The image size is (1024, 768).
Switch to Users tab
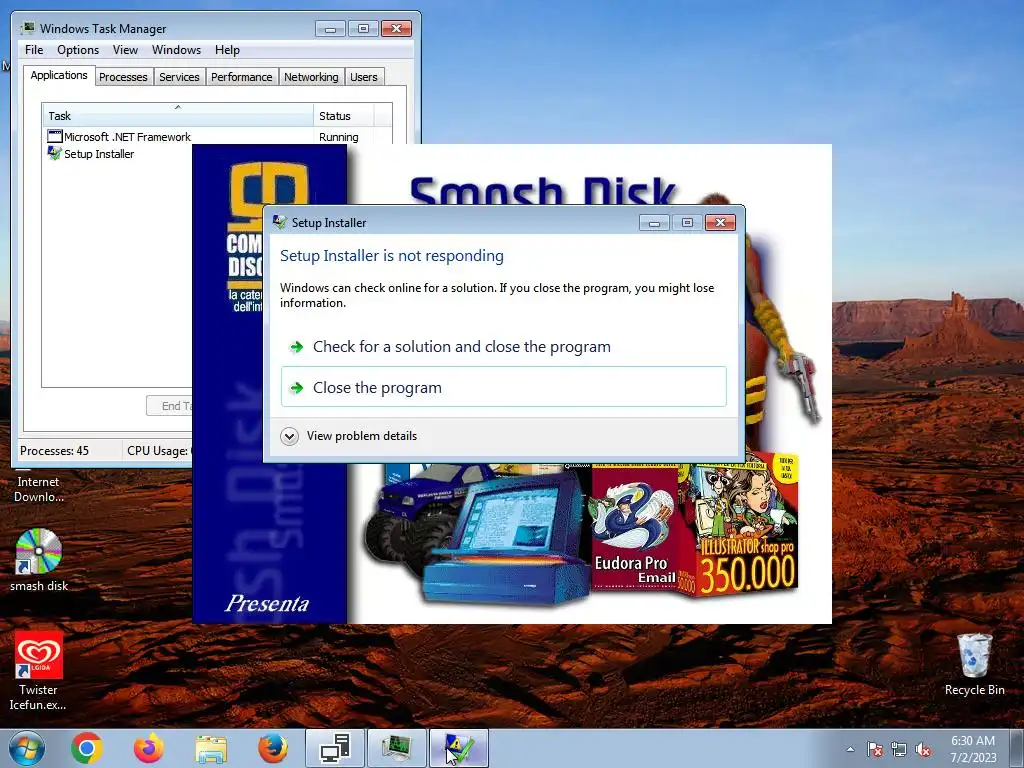pyautogui.click(x=364, y=77)
